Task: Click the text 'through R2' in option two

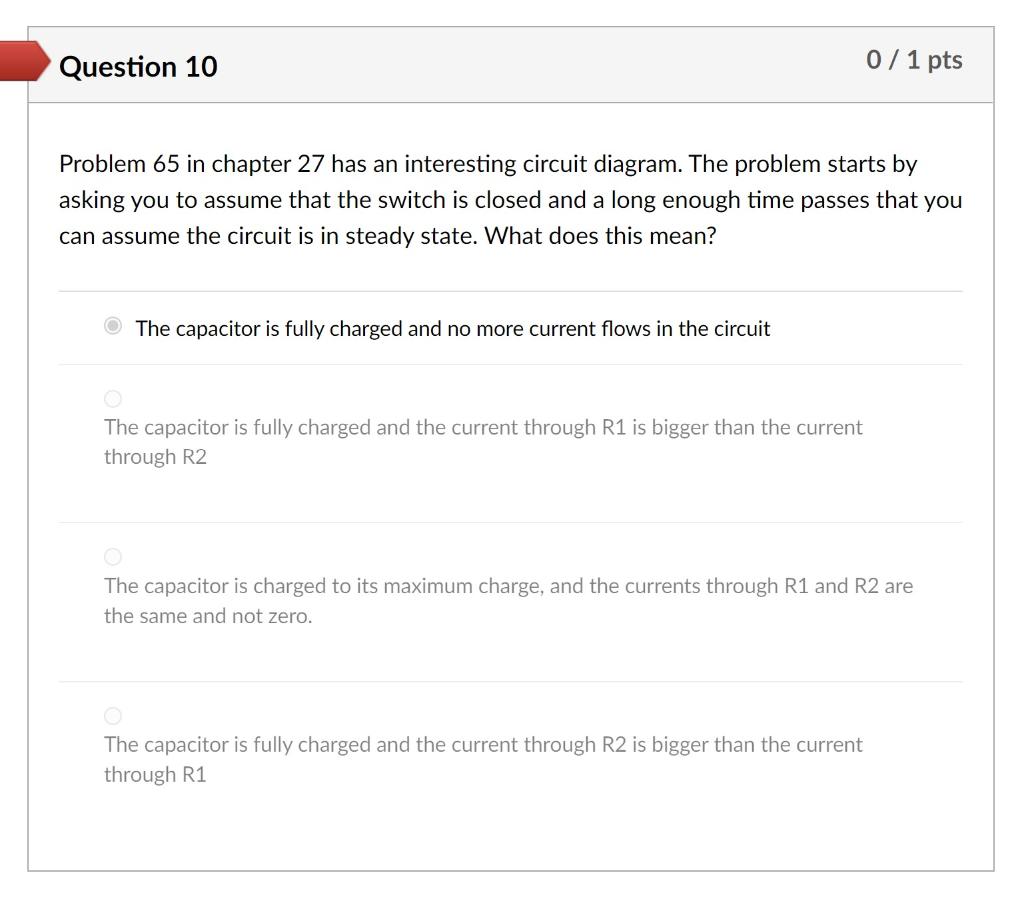Action: click(155, 456)
